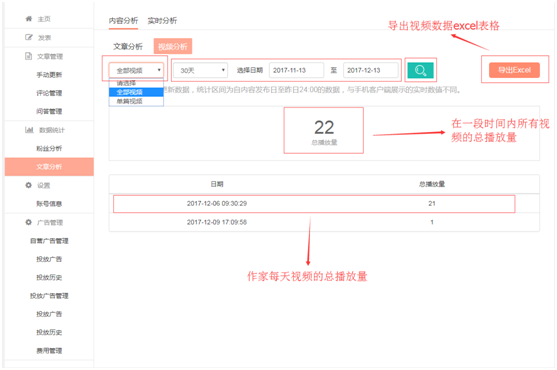Open 投放广告 listed under 投放广告管理
Image resolution: width=557 pixels, height=370 pixels.
[49, 314]
